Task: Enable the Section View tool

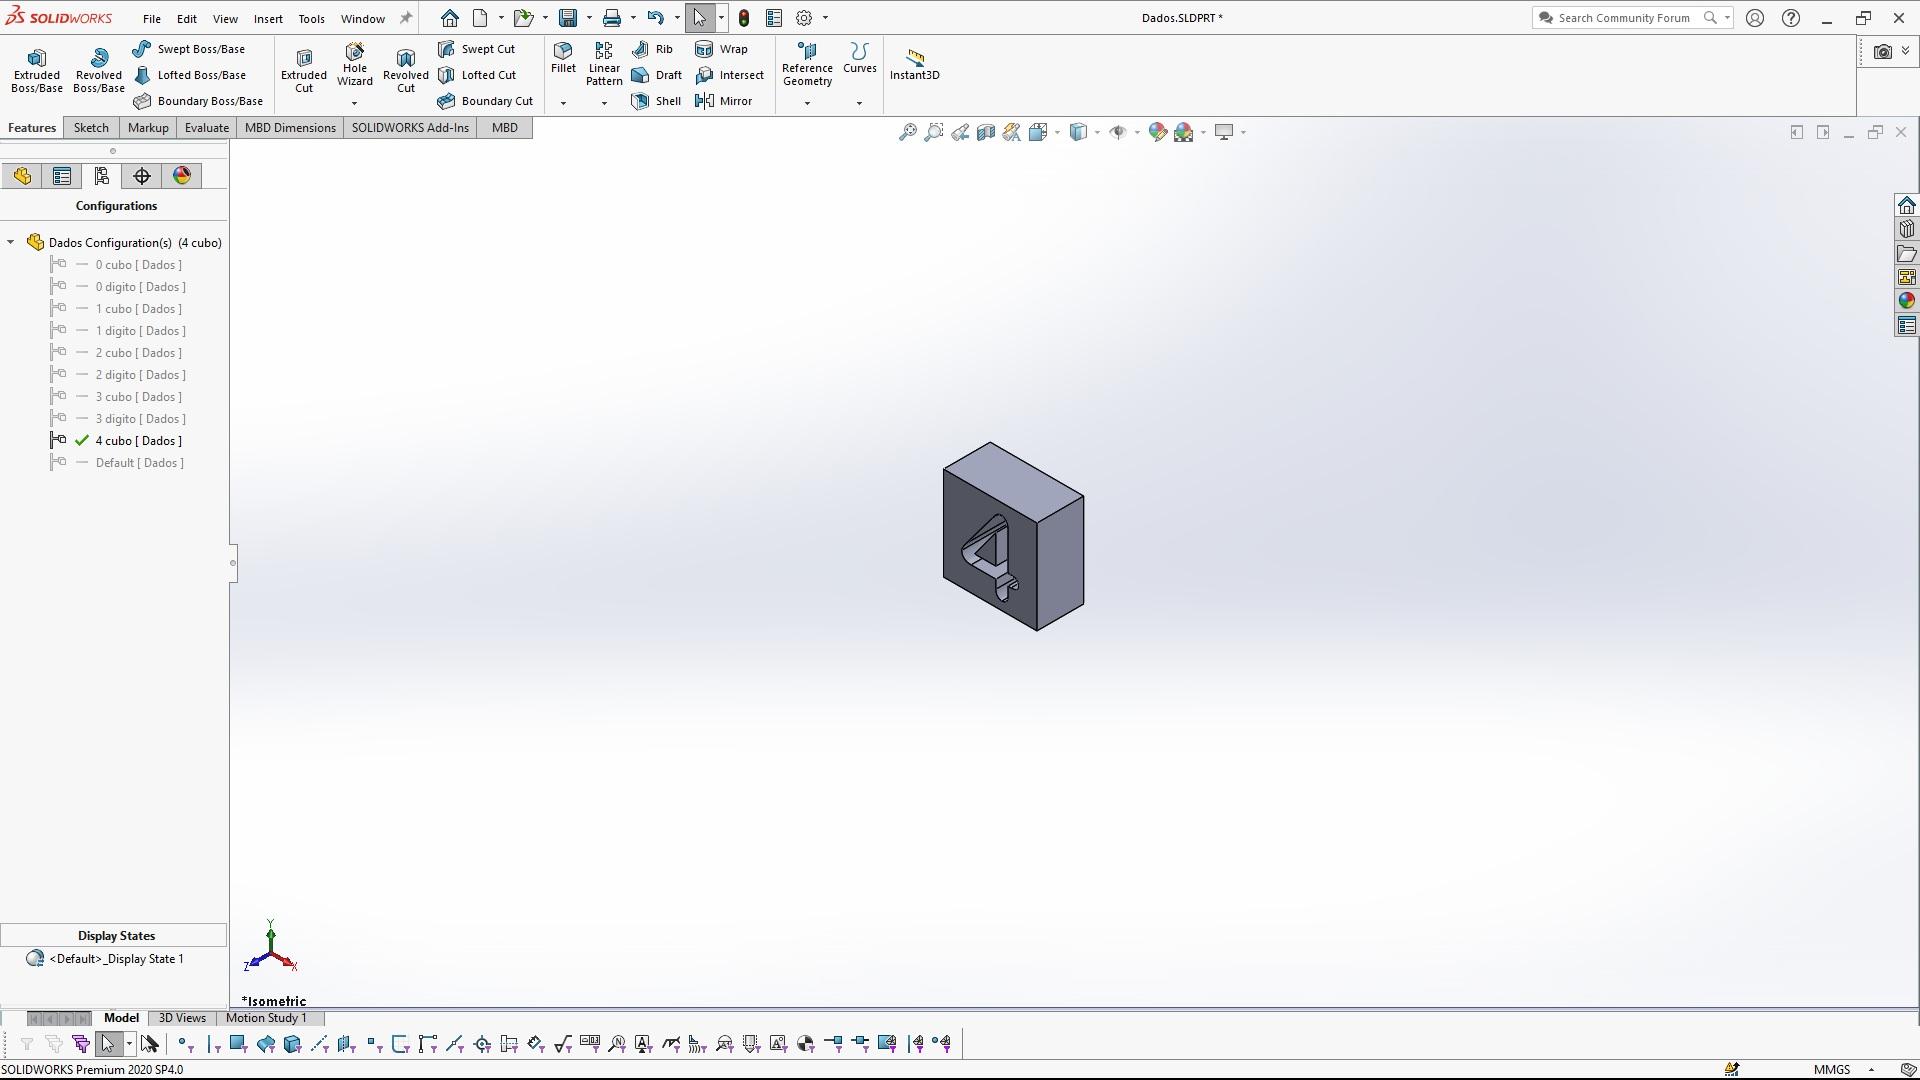Action: point(986,132)
